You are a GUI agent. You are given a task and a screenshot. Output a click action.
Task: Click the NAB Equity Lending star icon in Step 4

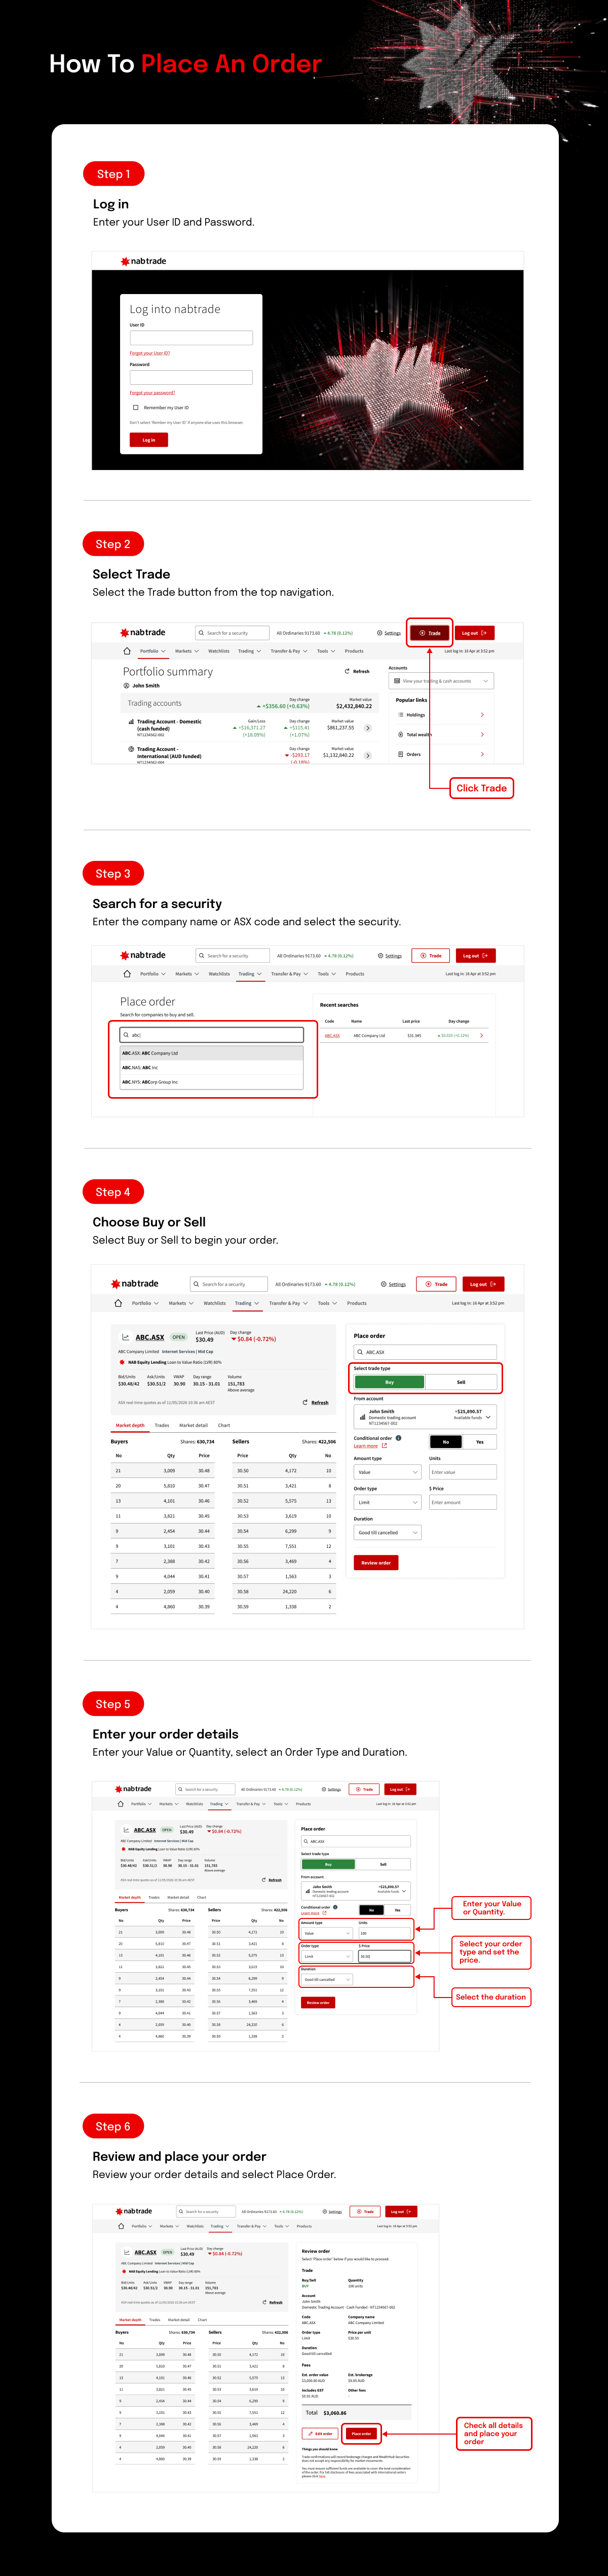(122, 1362)
